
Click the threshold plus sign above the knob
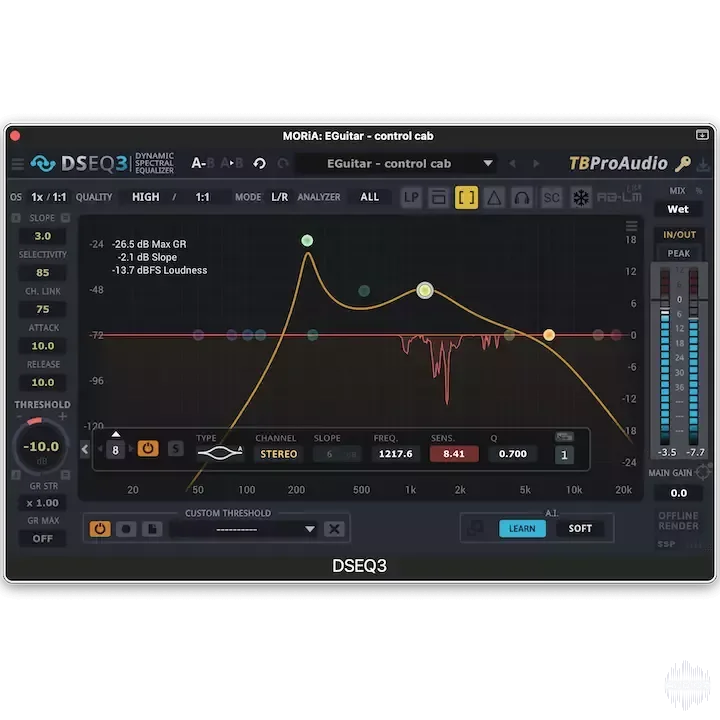pyautogui.click(x=63, y=416)
